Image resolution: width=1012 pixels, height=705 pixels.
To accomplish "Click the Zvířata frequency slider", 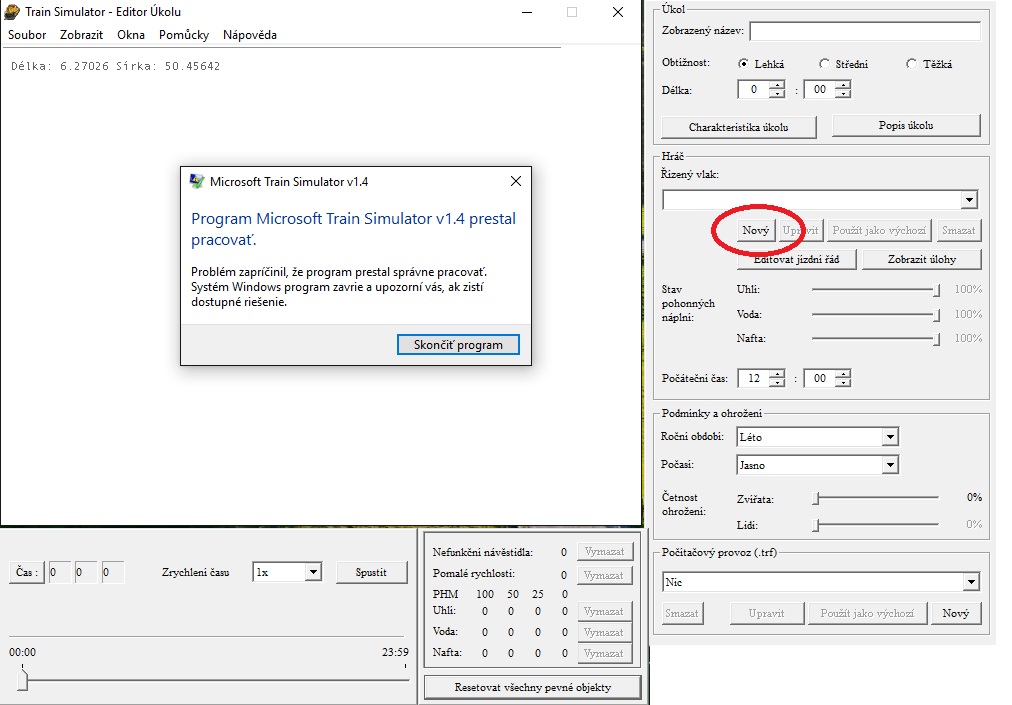I will [x=817, y=497].
